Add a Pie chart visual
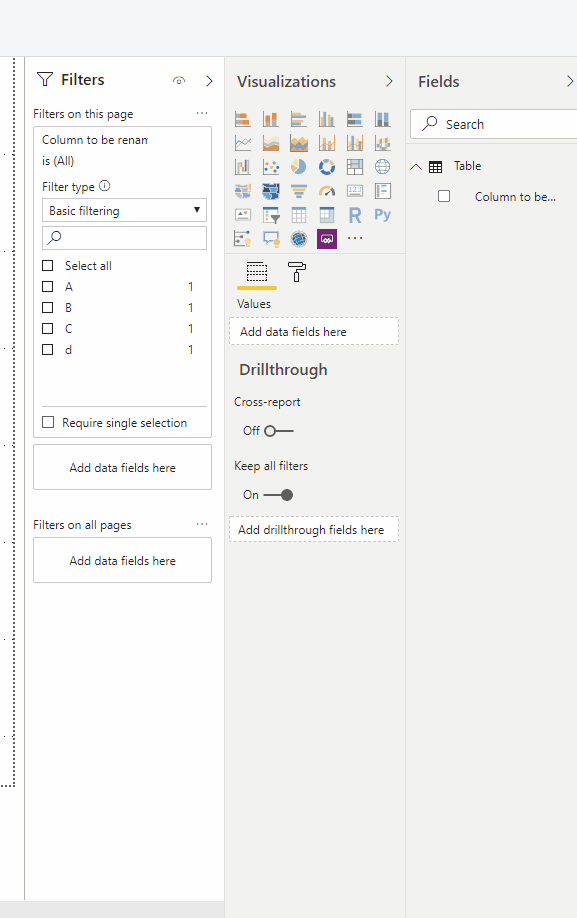 point(299,167)
